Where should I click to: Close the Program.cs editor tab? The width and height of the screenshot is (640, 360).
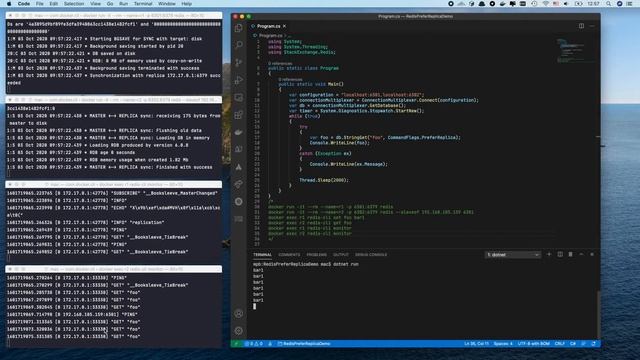pyautogui.click(x=284, y=26)
